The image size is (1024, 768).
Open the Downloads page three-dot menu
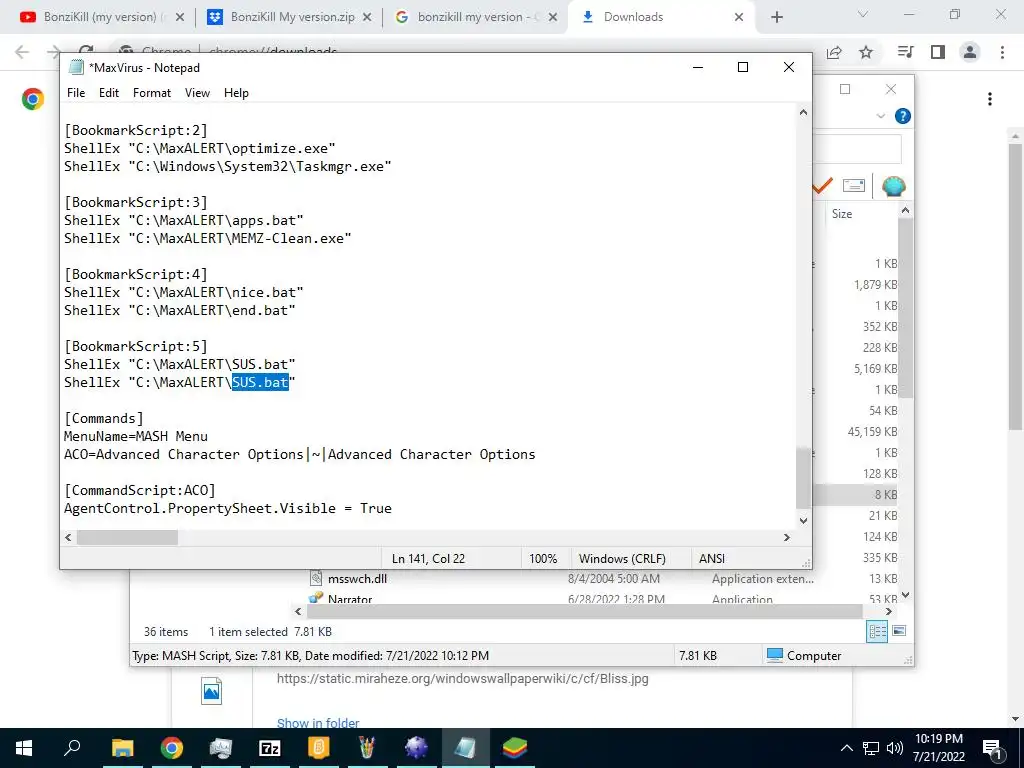click(990, 99)
